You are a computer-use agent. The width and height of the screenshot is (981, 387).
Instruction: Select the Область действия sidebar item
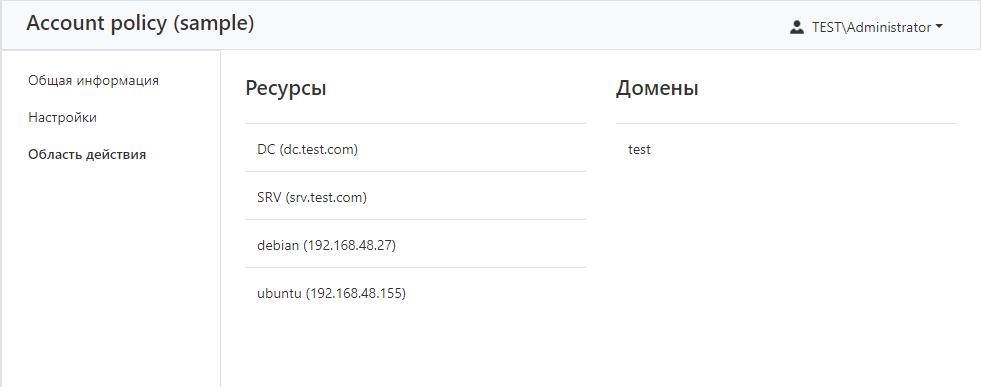point(87,154)
